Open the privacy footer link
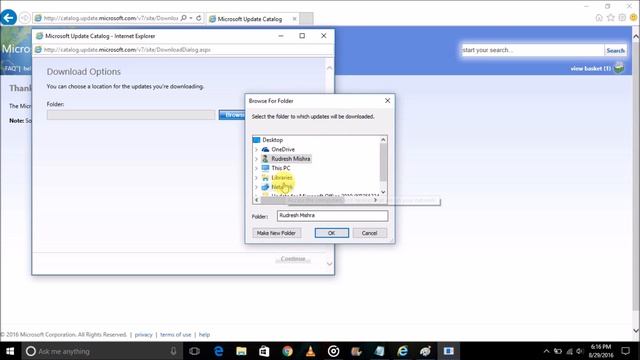 (x=143, y=335)
